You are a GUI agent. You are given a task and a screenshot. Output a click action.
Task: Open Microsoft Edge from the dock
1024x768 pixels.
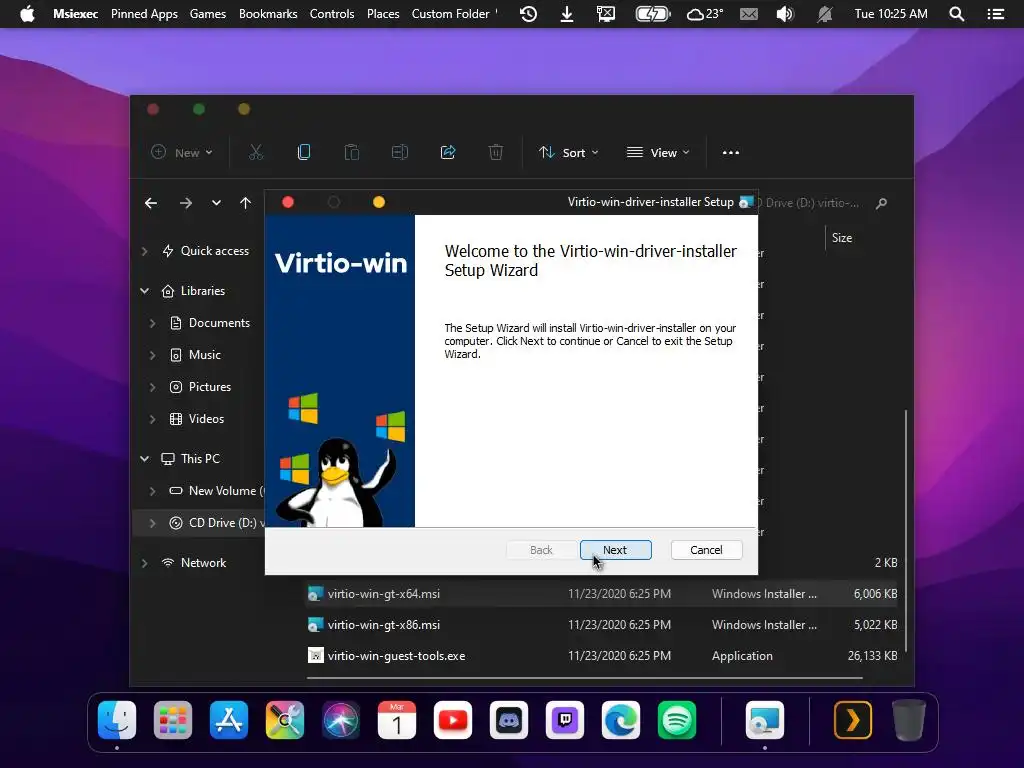(620, 720)
